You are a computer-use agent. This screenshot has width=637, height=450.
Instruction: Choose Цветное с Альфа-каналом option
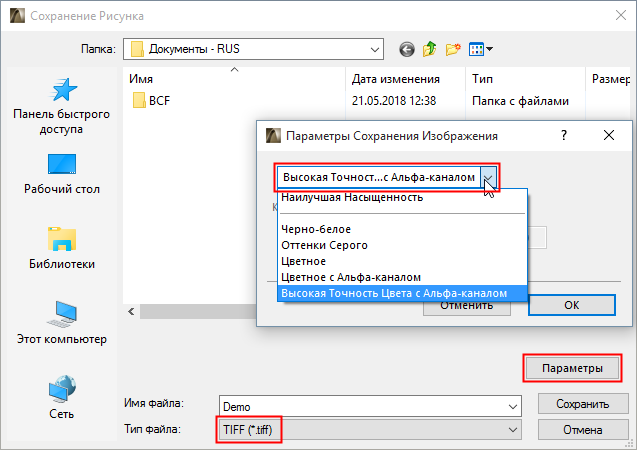[402, 277]
